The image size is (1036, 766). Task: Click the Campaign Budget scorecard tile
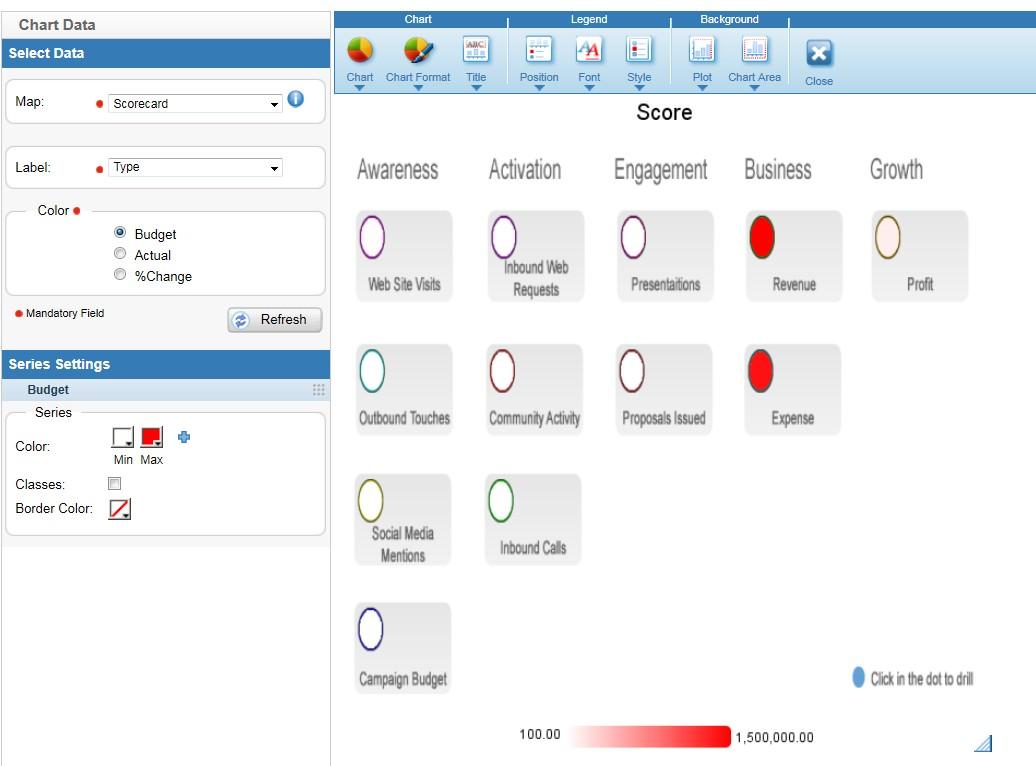pyautogui.click(x=402, y=648)
